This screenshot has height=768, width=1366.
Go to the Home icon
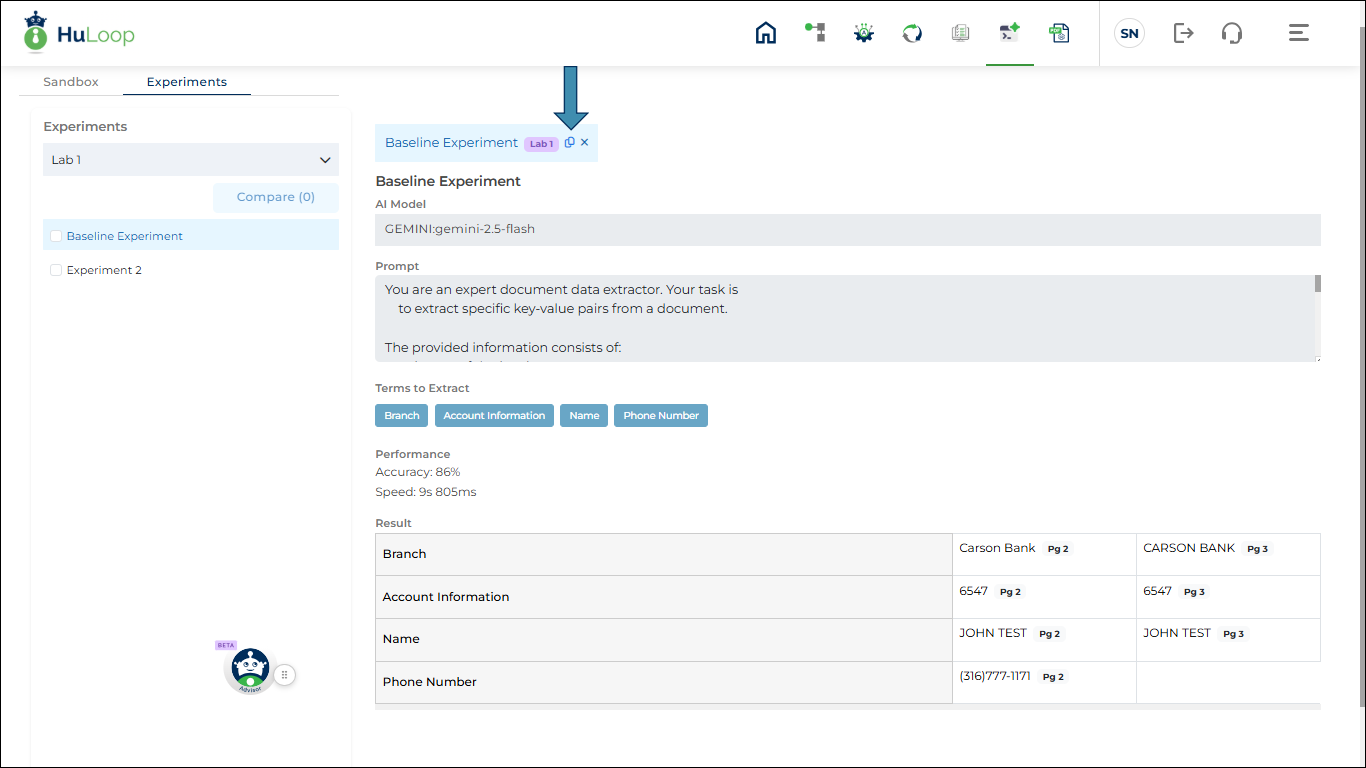point(765,33)
